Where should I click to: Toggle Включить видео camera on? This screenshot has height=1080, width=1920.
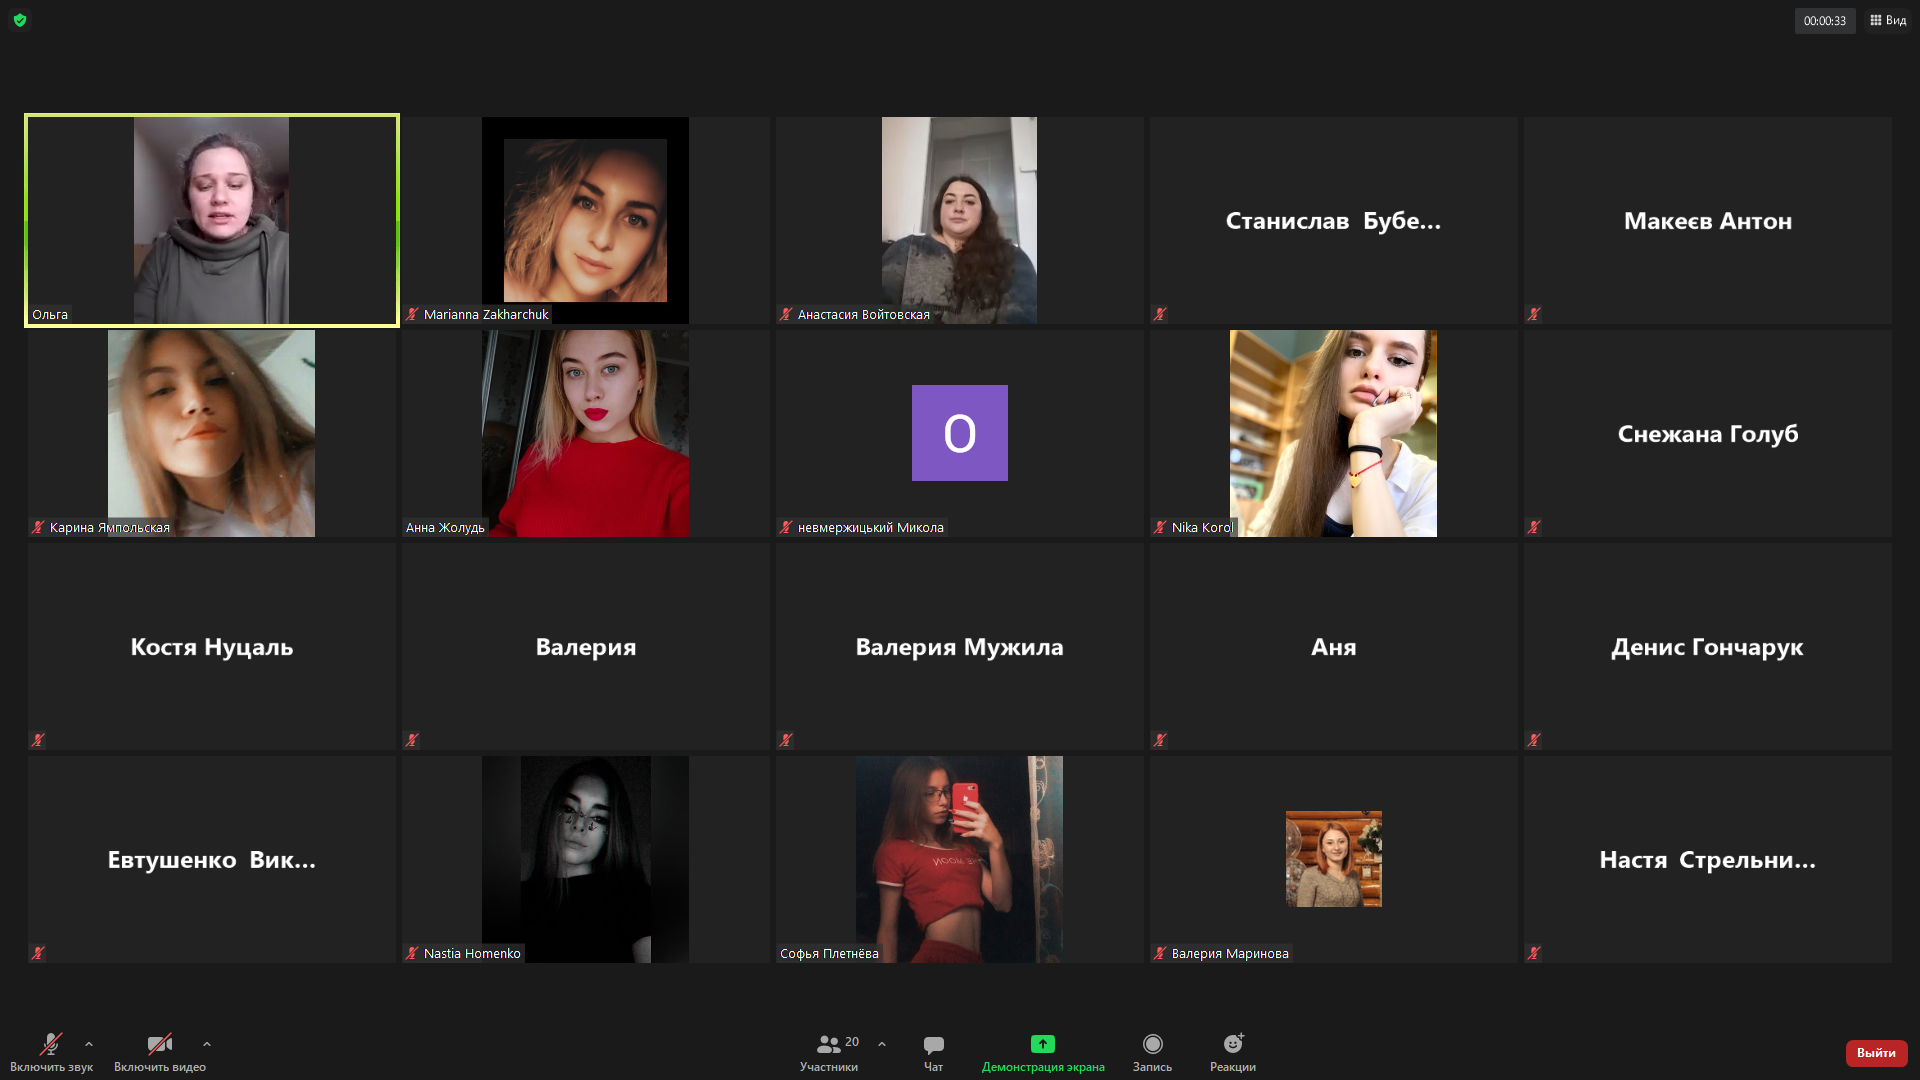(x=160, y=1052)
